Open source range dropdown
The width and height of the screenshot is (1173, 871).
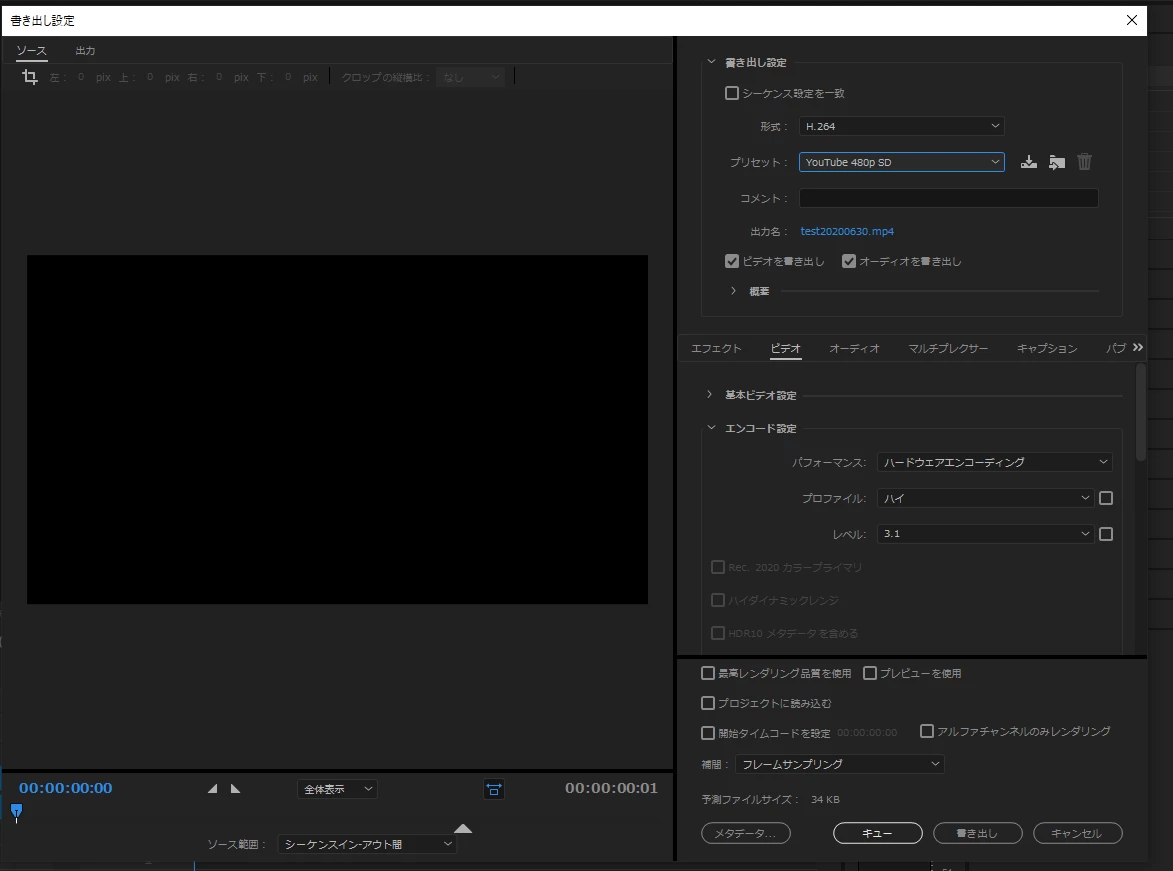tap(367, 844)
